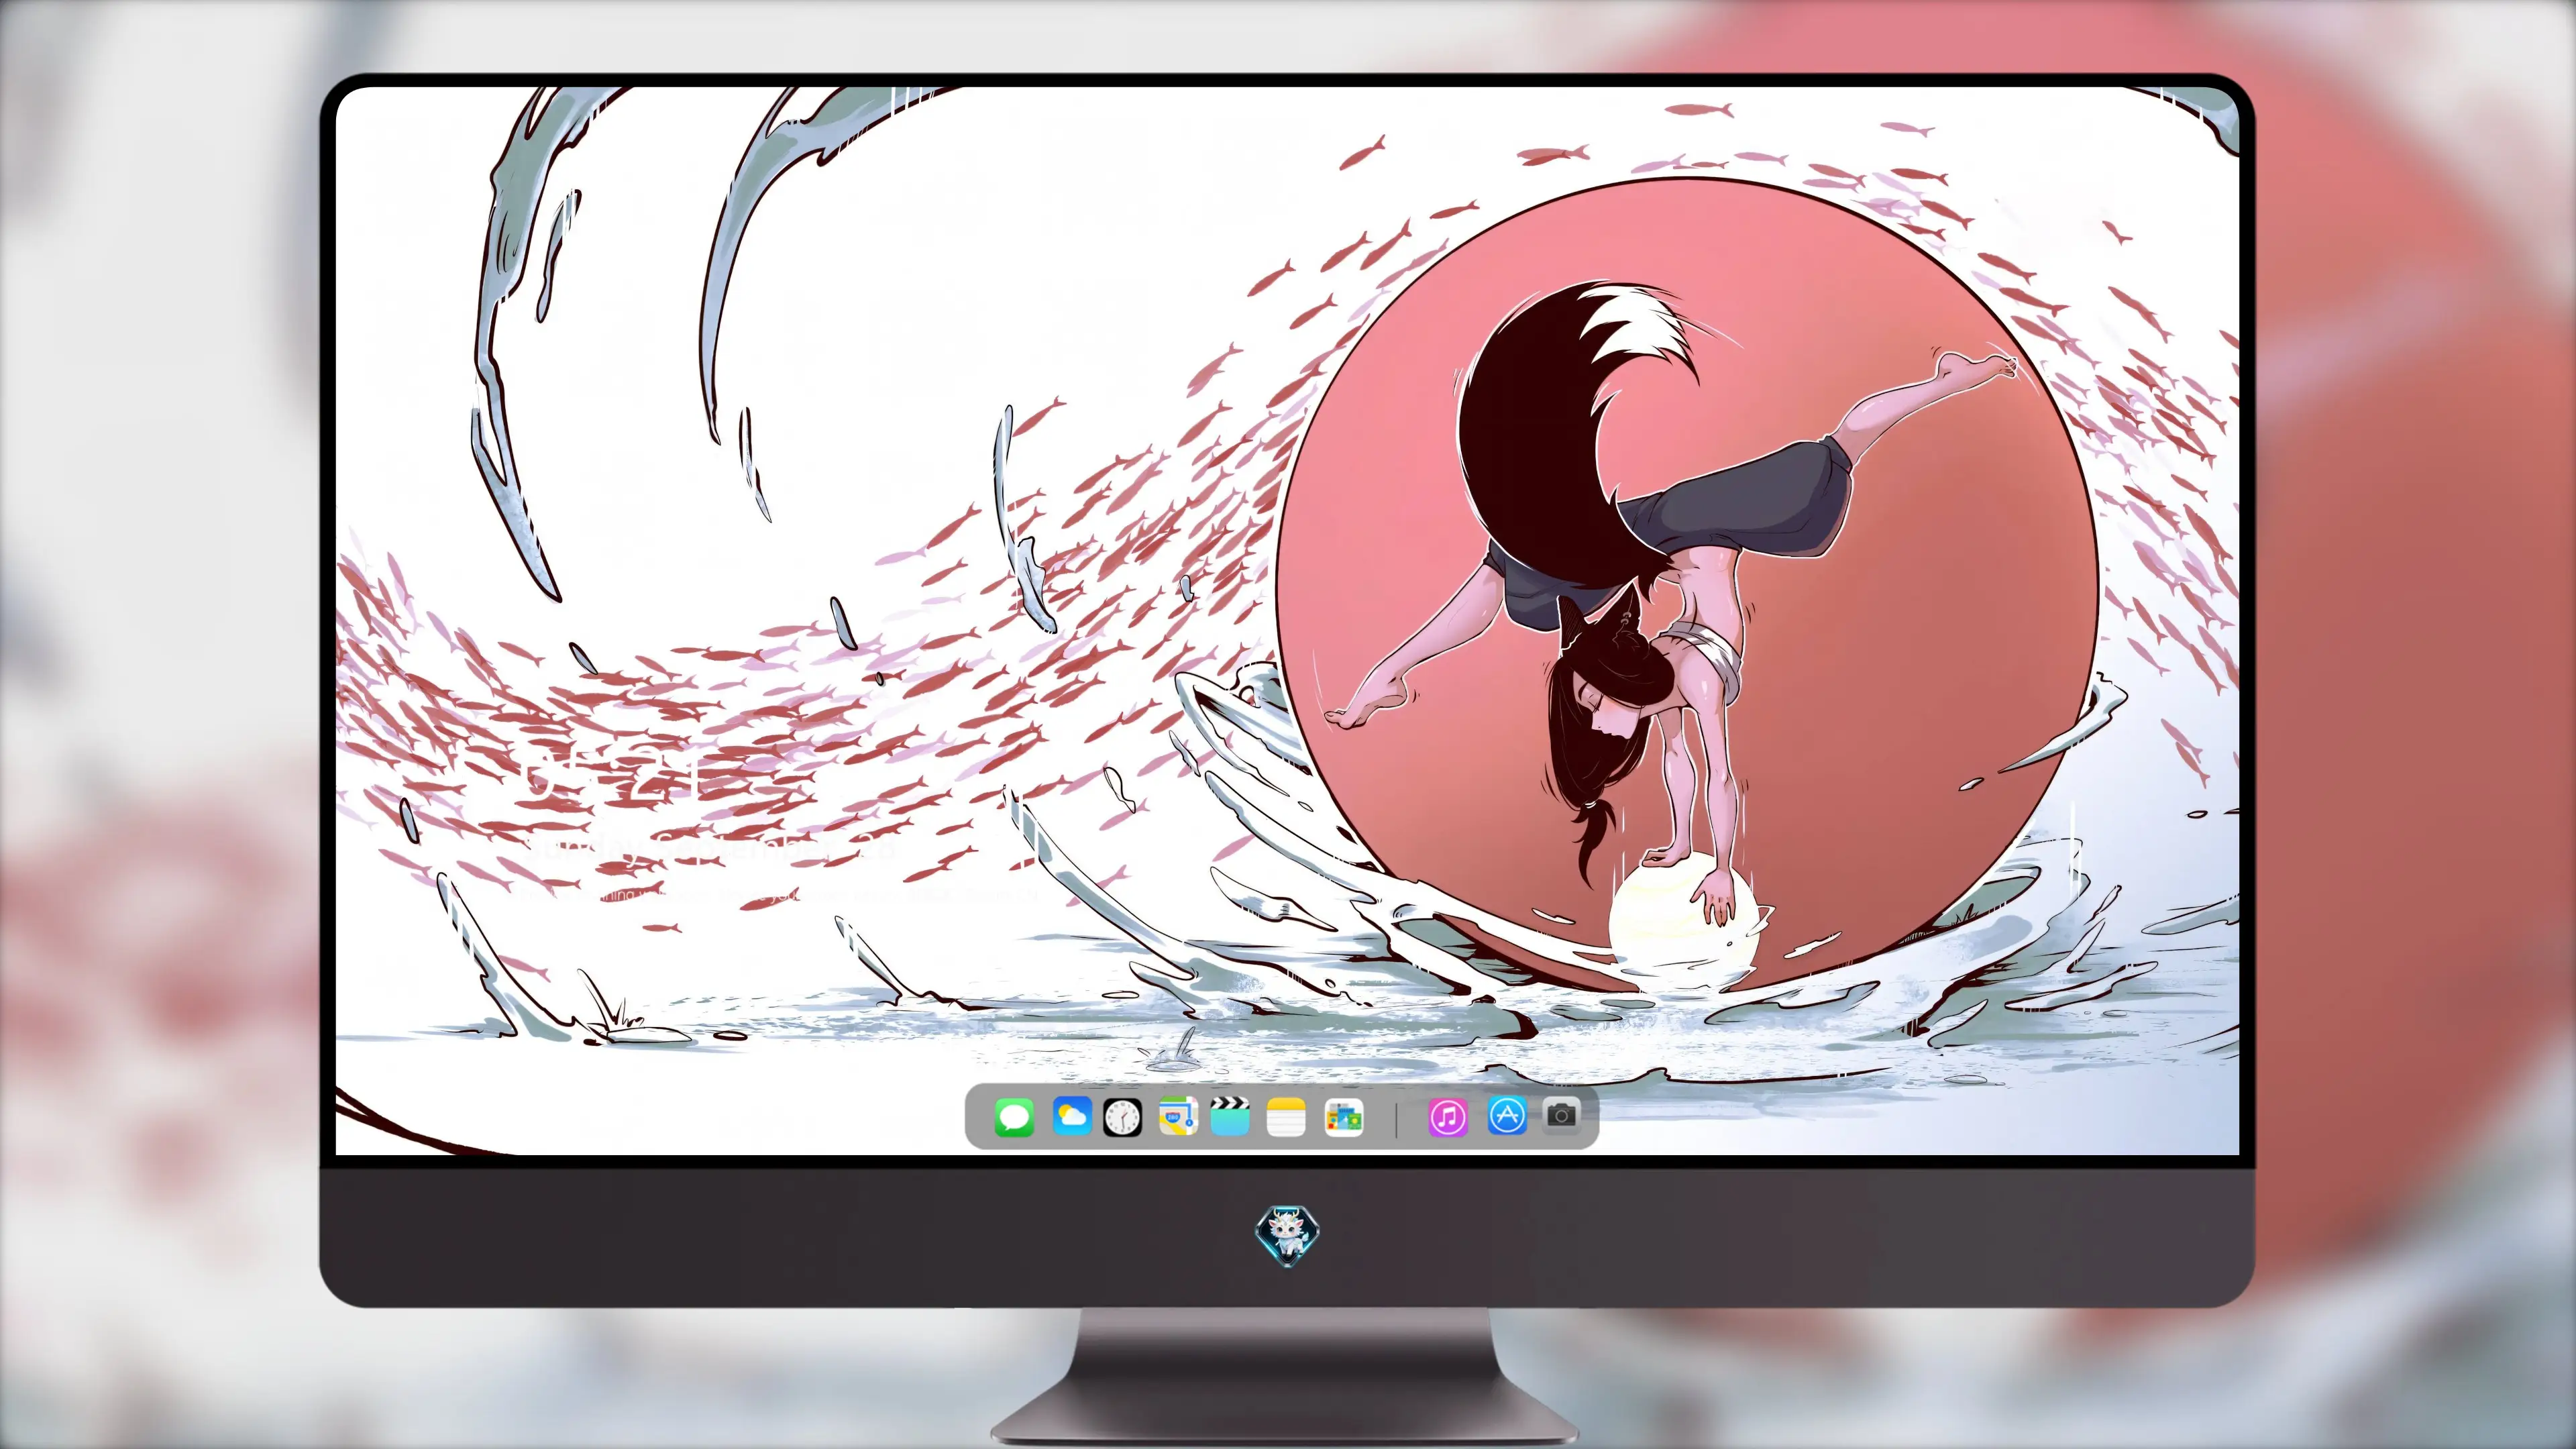This screenshot has height=1449, width=2576.
Task: Open the Videos clapperboard app
Action: (1230, 1117)
